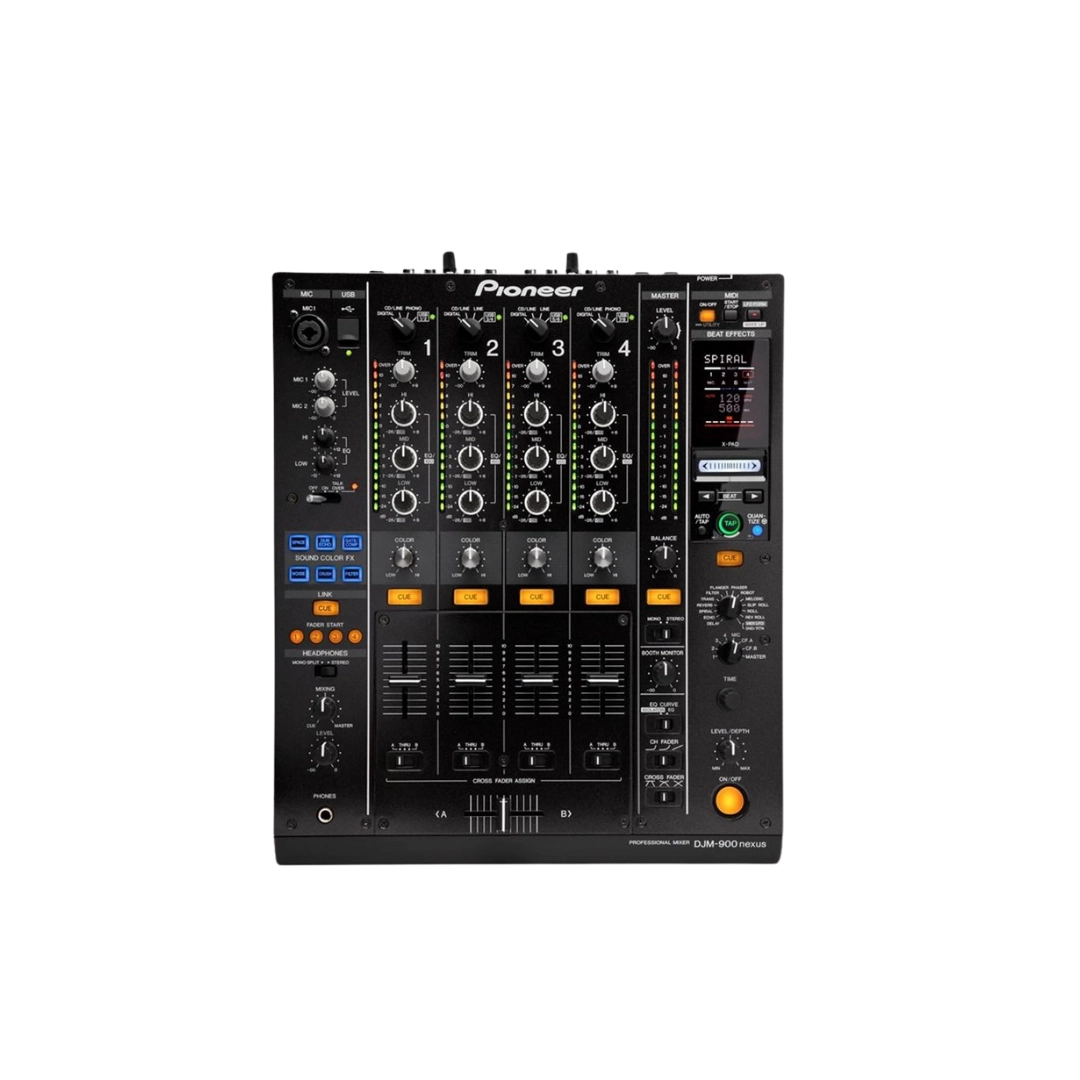1080x1080 pixels.
Task: Tap the green TAP button
Action: point(729,524)
